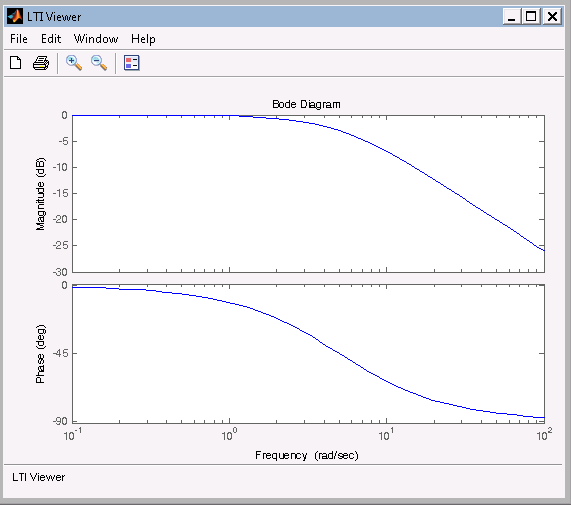This screenshot has width=571, height=505.
Task: Click the -20 magnitude tick label
Action: pyautogui.click(x=60, y=220)
